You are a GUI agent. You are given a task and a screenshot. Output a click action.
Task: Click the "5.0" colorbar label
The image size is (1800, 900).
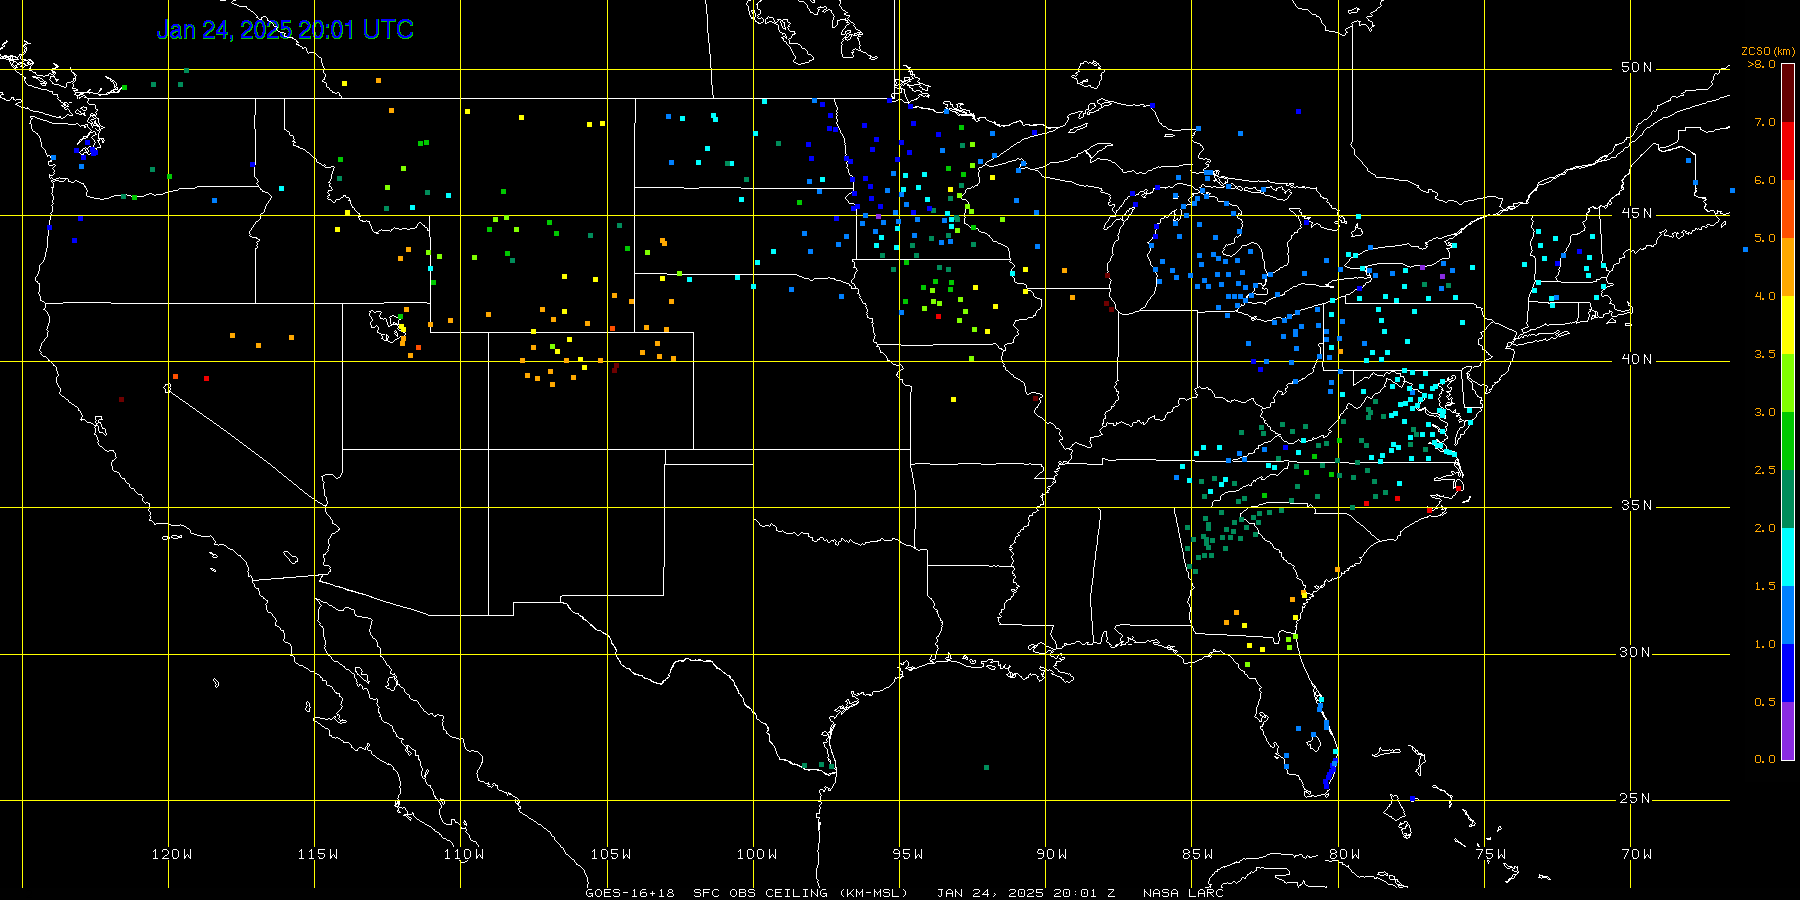[x=1765, y=238]
